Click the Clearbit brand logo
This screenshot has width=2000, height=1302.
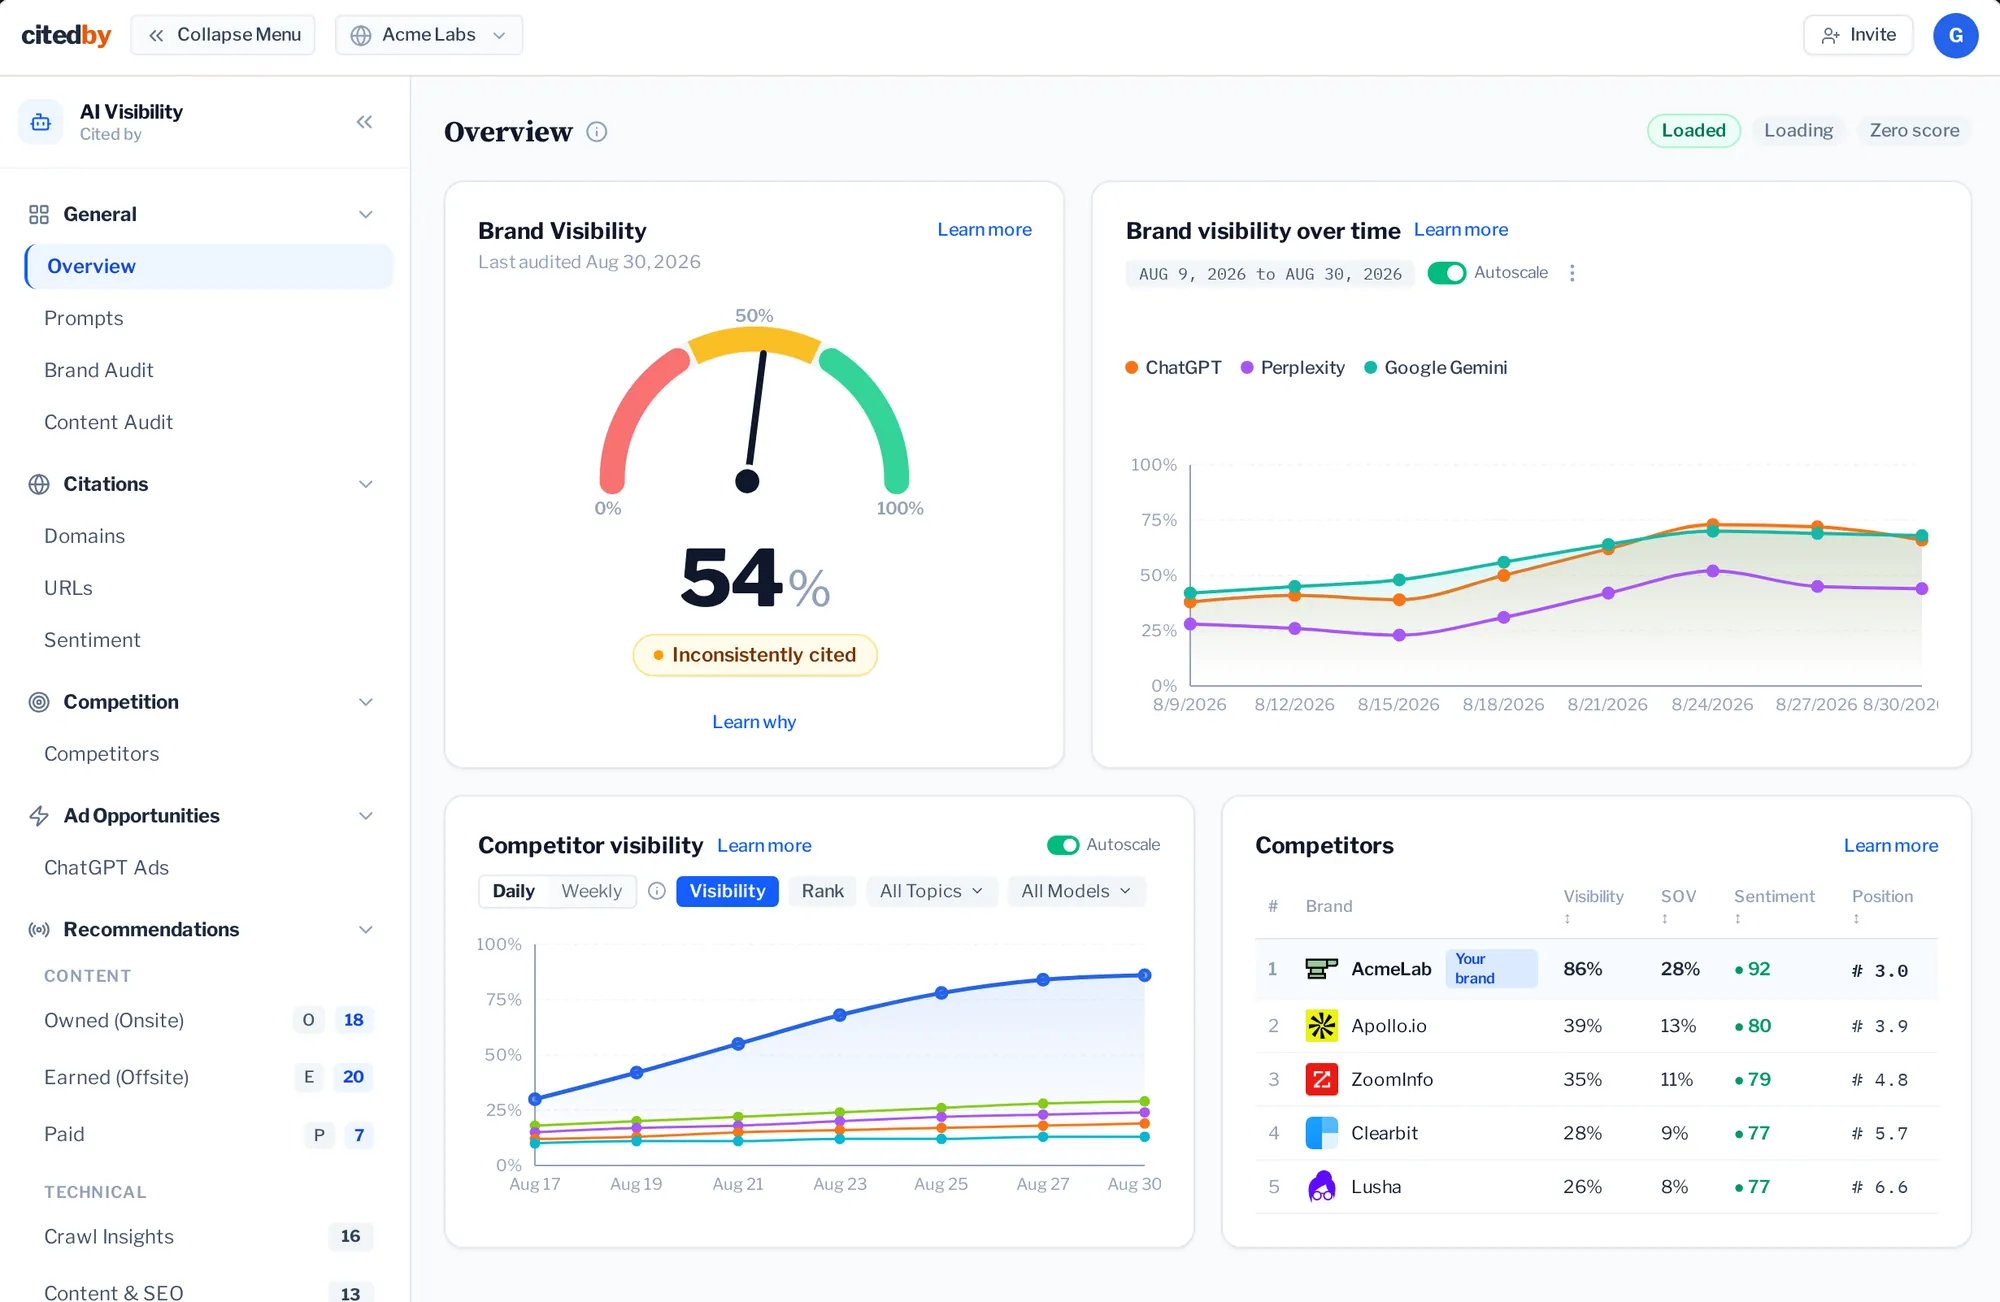pyautogui.click(x=1321, y=1133)
